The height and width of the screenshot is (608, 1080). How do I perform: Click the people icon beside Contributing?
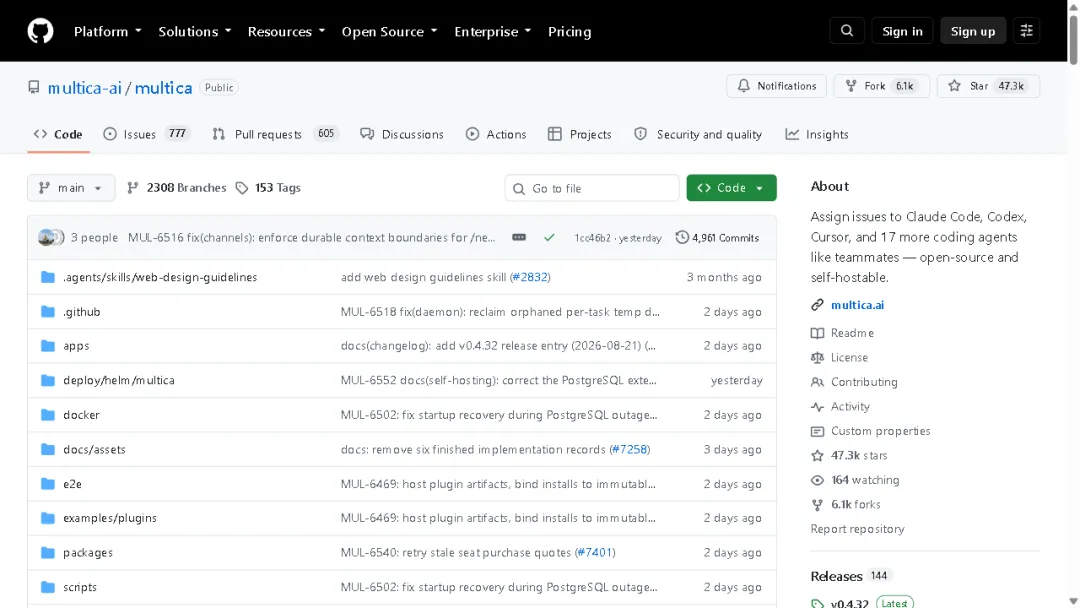[817, 382]
